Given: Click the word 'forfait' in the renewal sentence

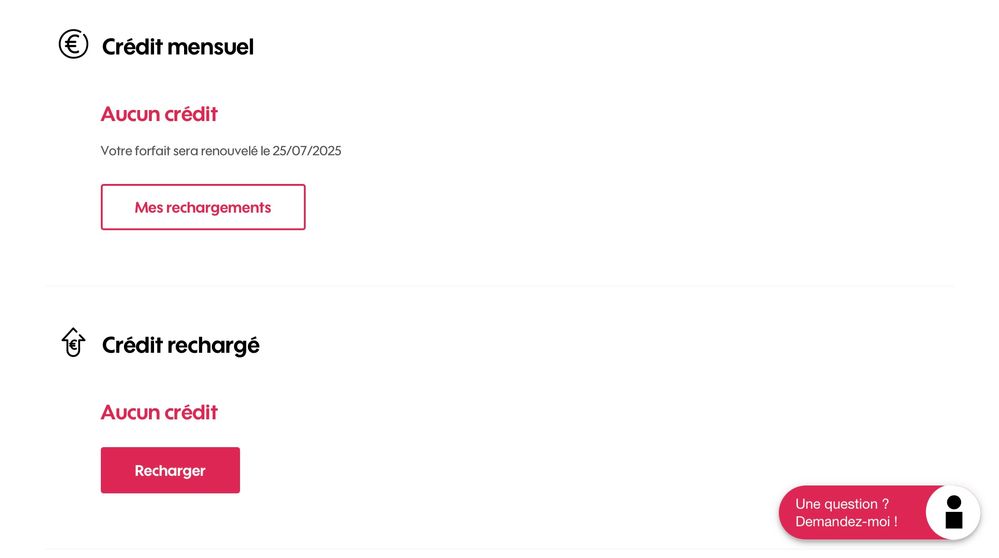Looking at the screenshot, I should [x=152, y=151].
